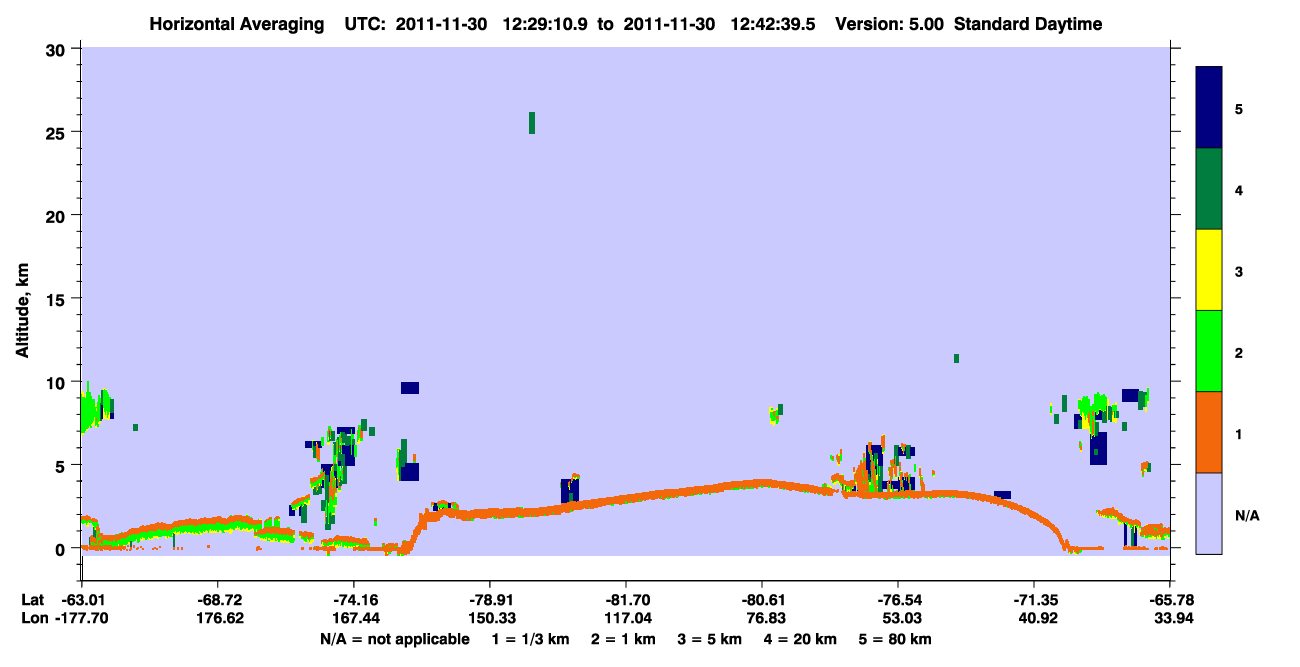
Task: Click the dark blue block near 10 km altitude
Action: 410,388
